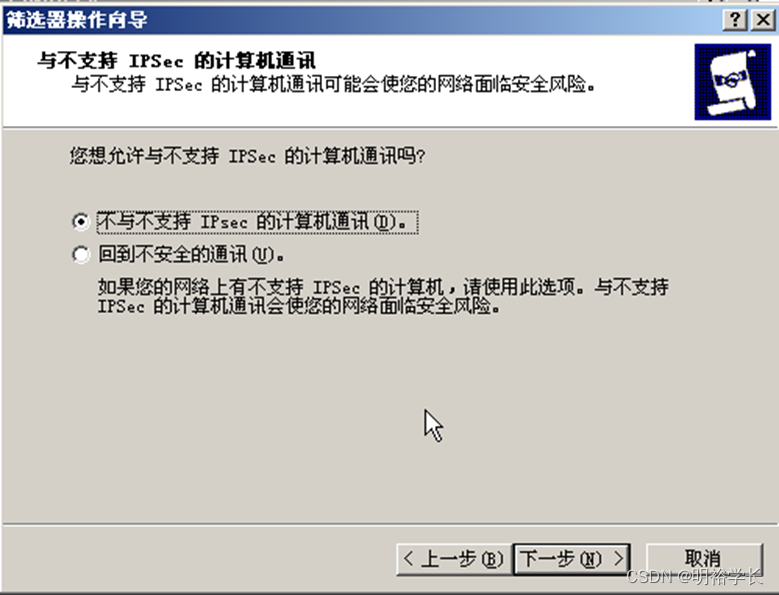Screen dimensions: 779x595
Task: Go forward with 下一步(N) button
Action: 572,559
